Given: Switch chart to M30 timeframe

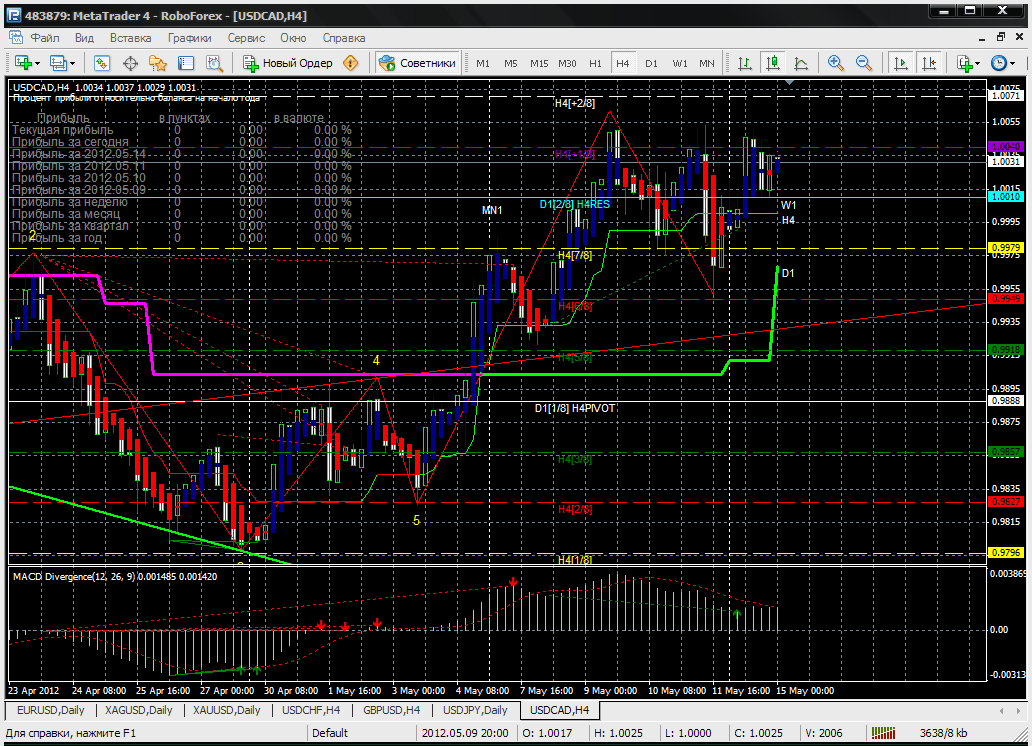Looking at the screenshot, I should point(567,63).
